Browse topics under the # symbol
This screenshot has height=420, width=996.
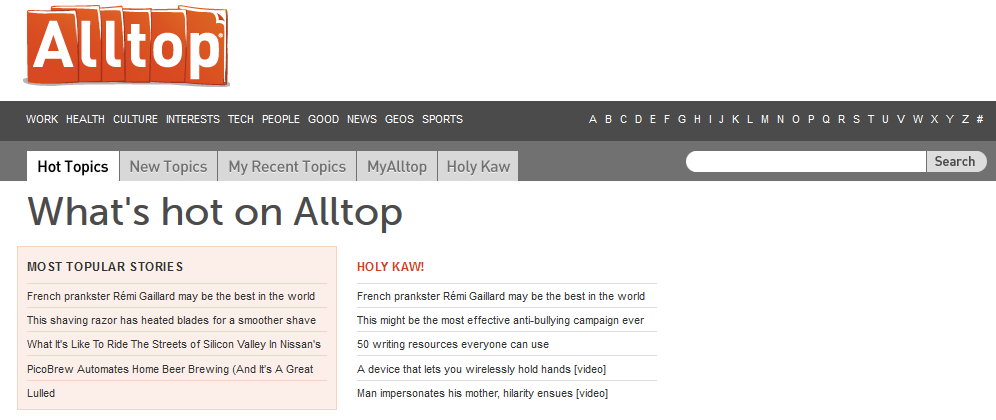tap(980, 119)
